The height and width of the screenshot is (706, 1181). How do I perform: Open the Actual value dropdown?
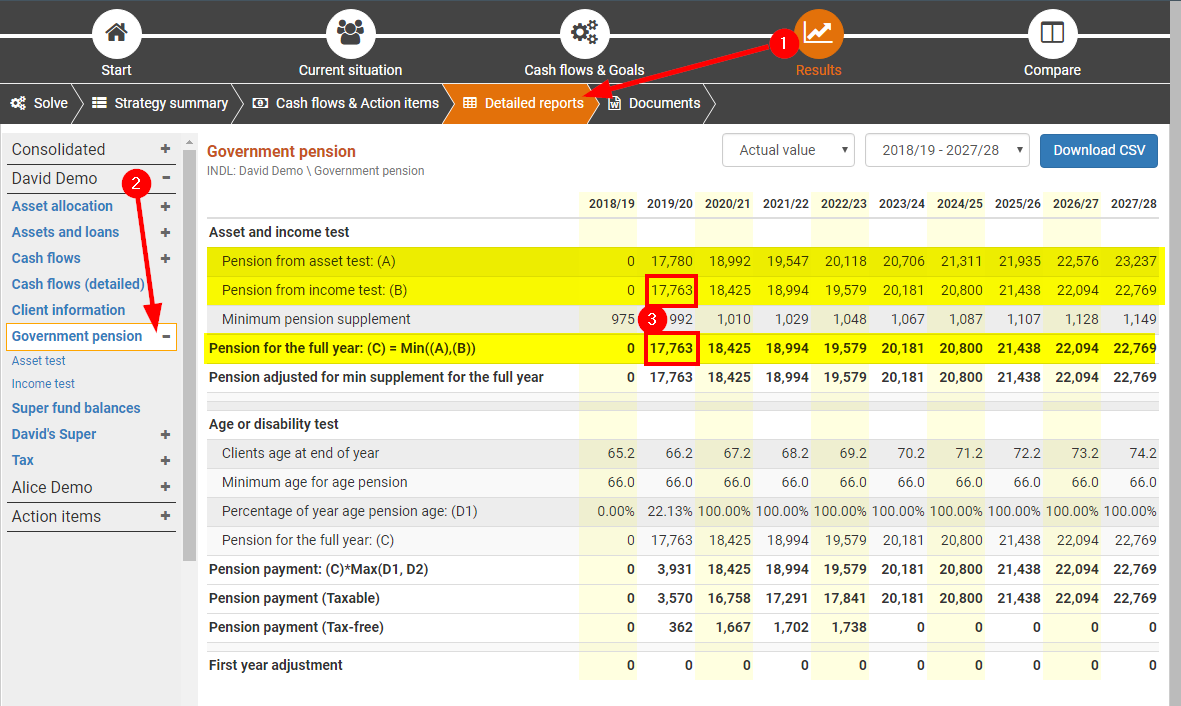click(x=788, y=150)
